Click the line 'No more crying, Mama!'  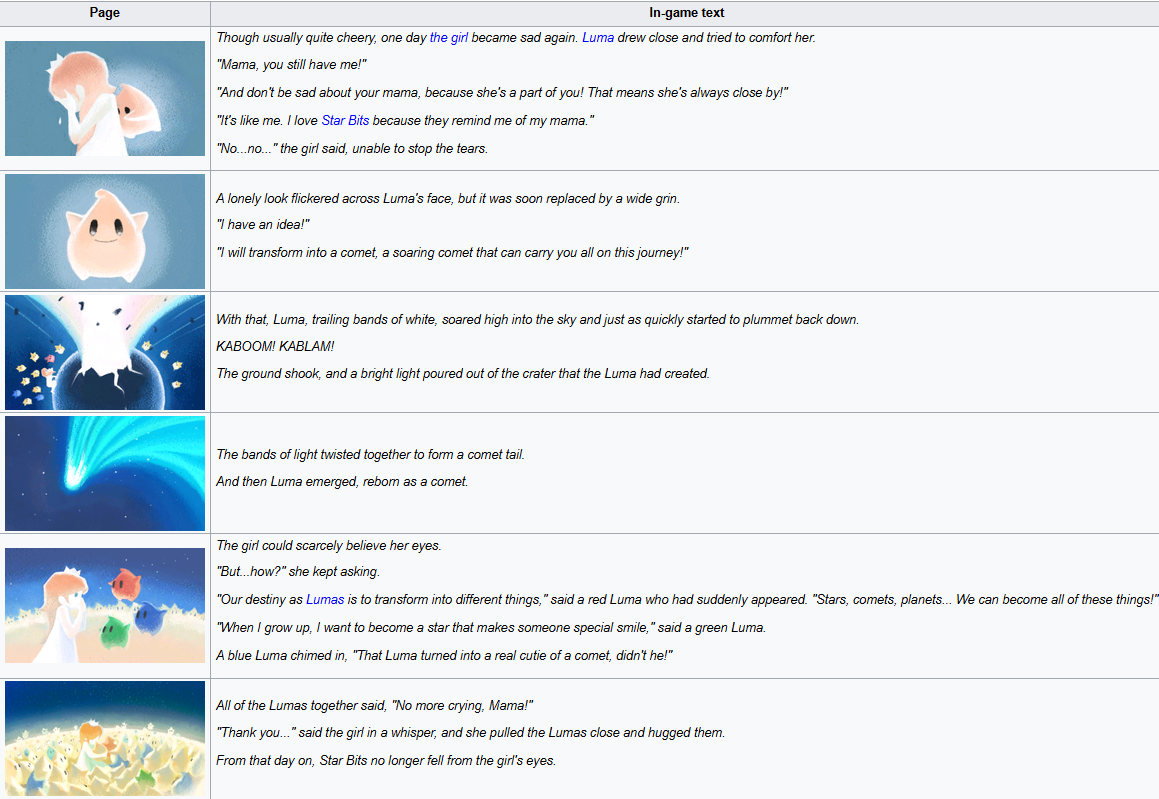point(375,706)
